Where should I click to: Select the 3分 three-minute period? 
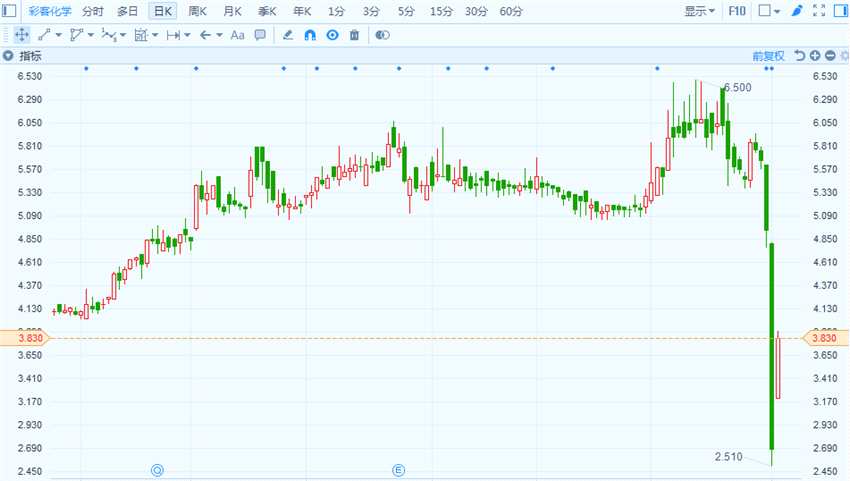(371, 11)
